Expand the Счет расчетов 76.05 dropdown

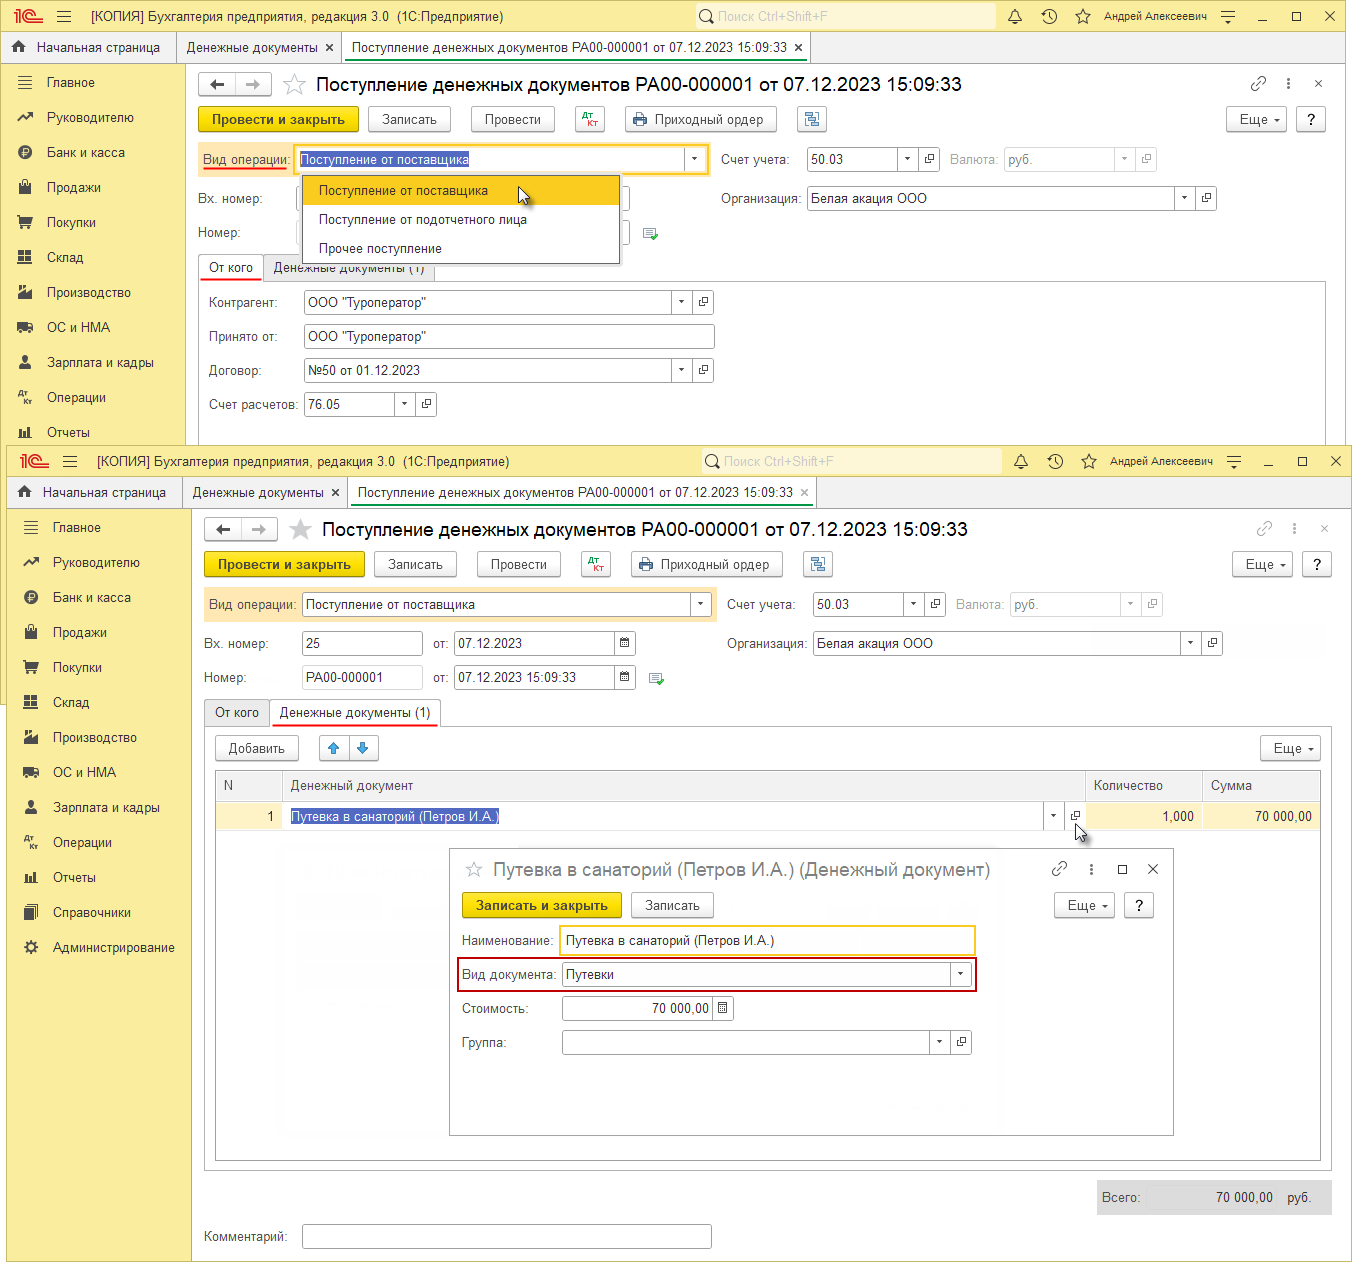click(x=404, y=404)
